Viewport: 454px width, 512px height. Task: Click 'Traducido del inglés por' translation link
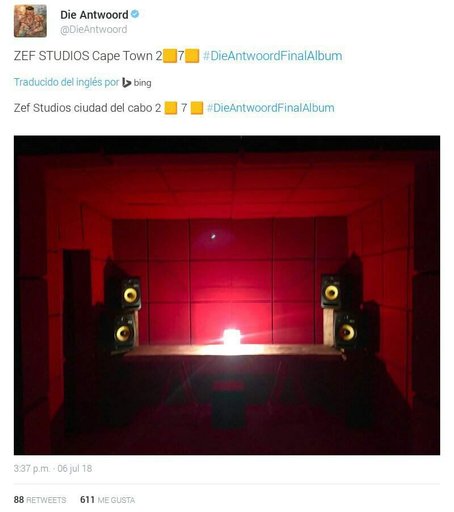pyautogui.click(x=66, y=82)
